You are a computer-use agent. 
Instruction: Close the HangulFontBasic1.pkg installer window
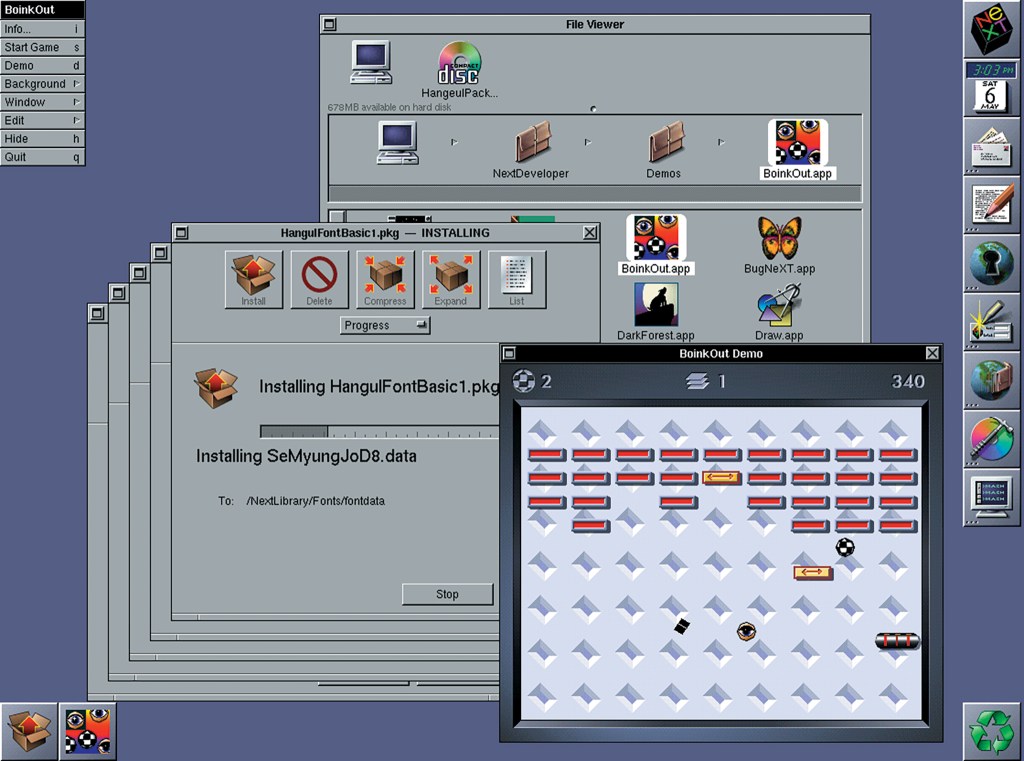pyautogui.click(x=590, y=233)
